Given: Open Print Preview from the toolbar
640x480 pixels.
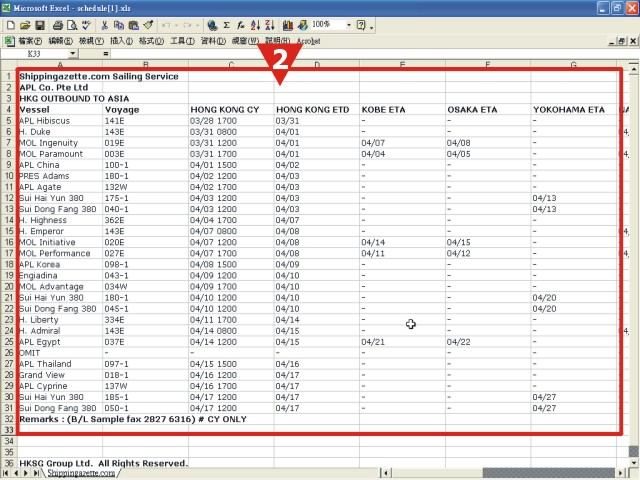Looking at the screenshot, I should tap(71, 24).
